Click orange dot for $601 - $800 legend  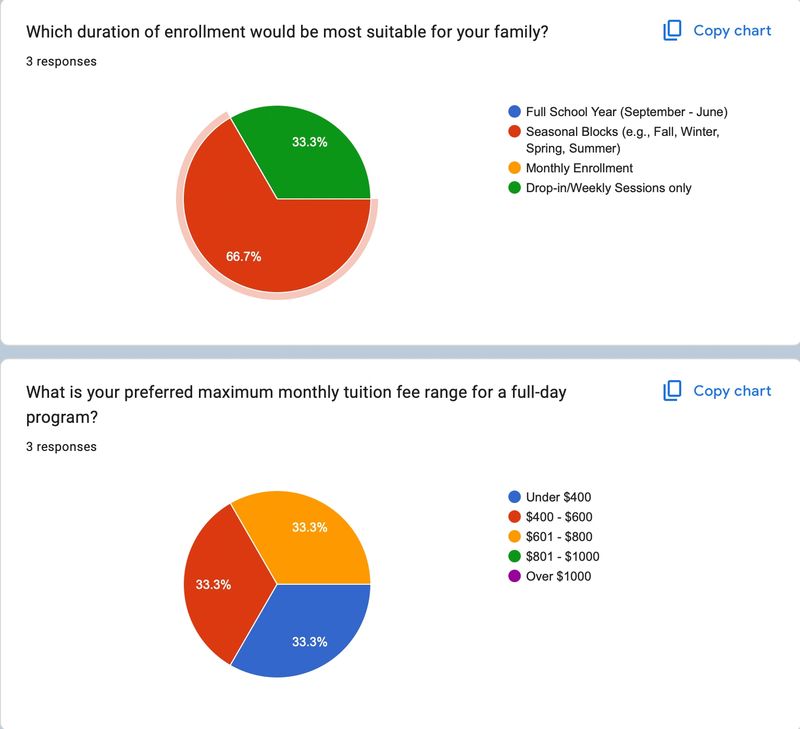(514, 537)
